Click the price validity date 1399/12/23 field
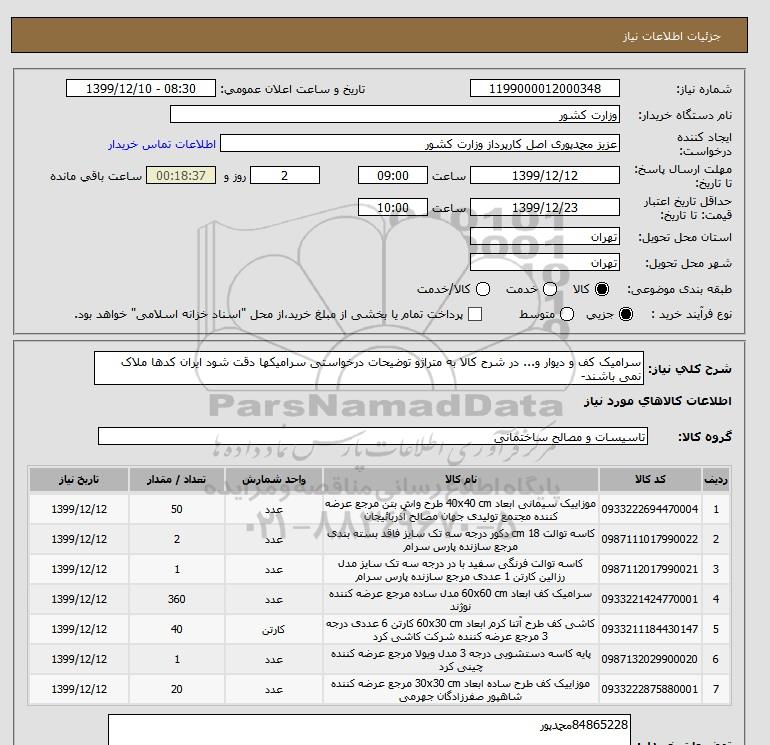This screenshot has height=745, width=770. point(545,207)
